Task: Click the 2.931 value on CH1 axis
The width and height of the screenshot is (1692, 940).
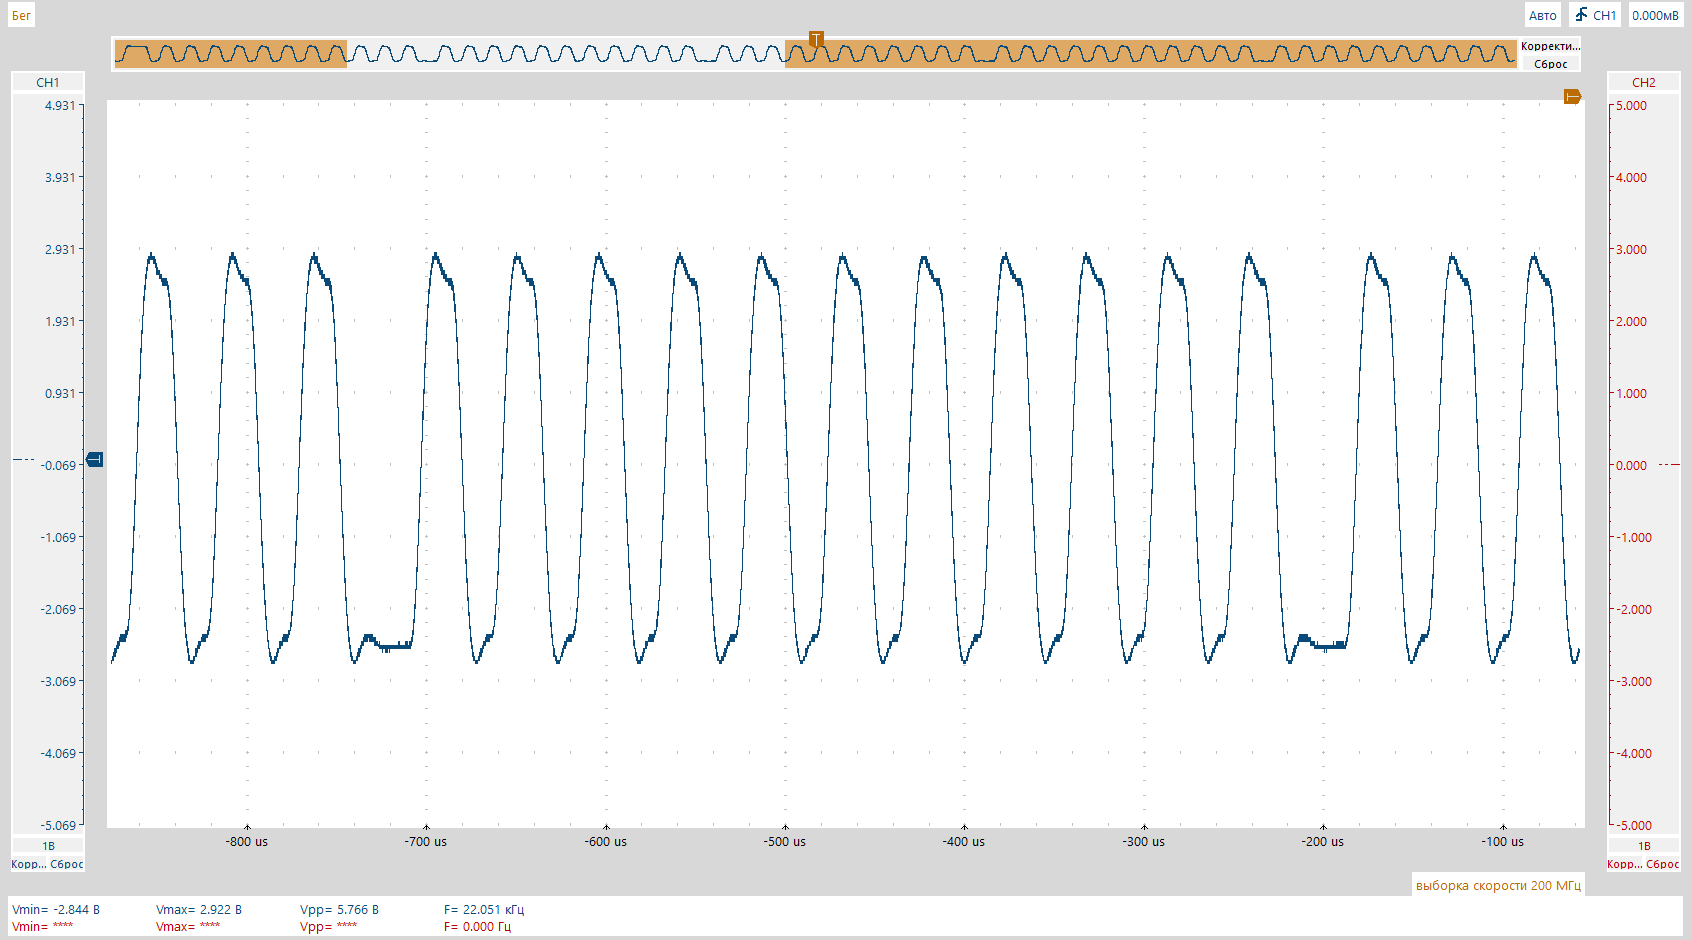Action: coord(60,249)
